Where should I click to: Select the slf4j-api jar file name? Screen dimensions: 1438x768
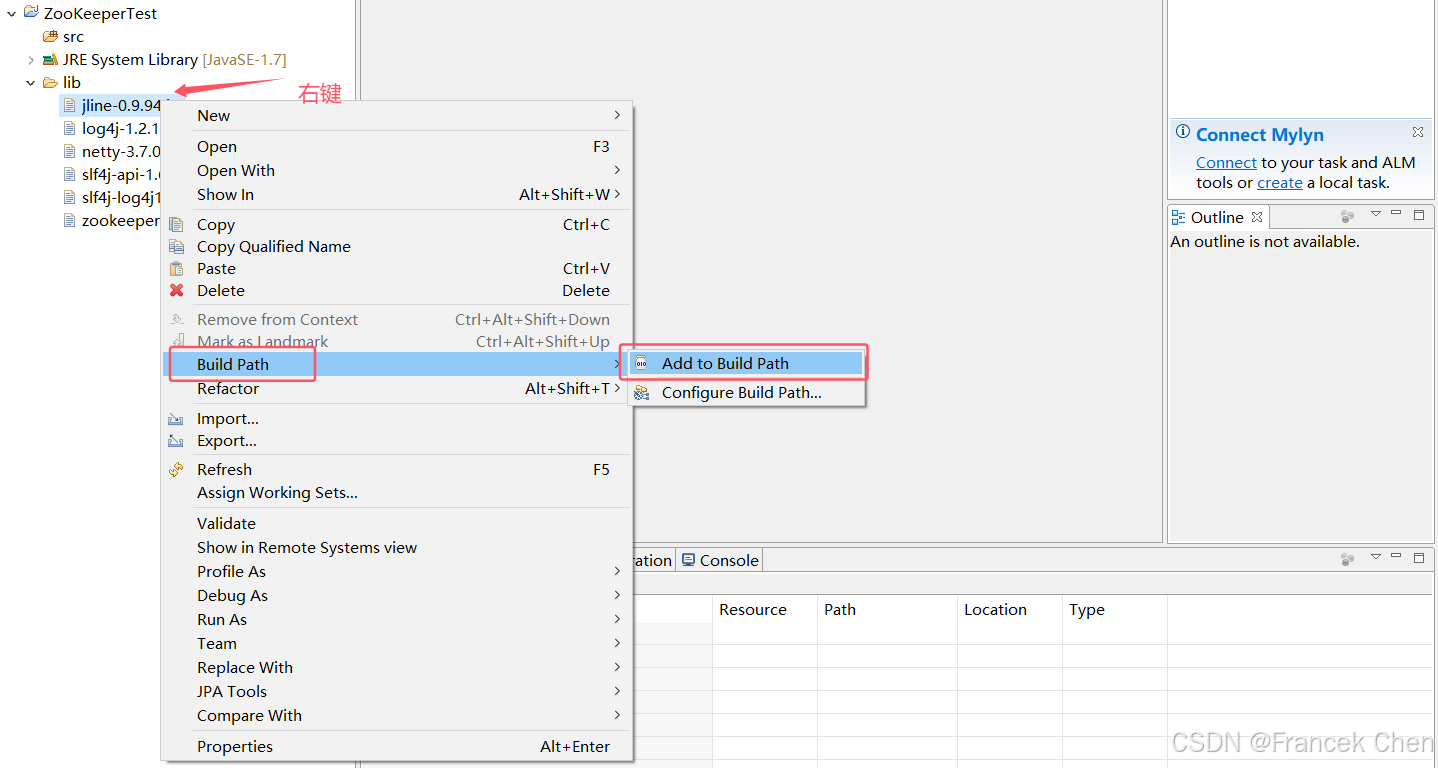coord(121,175)
